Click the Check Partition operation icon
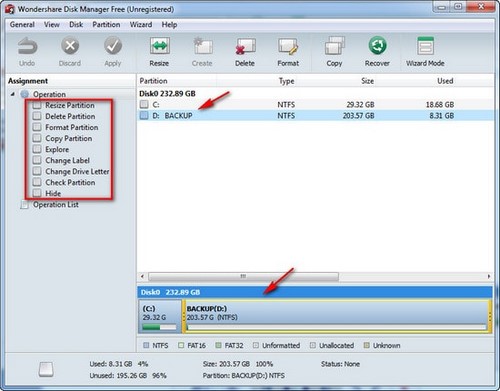This screenshot has width=500, height=391. tap(37, 182)
